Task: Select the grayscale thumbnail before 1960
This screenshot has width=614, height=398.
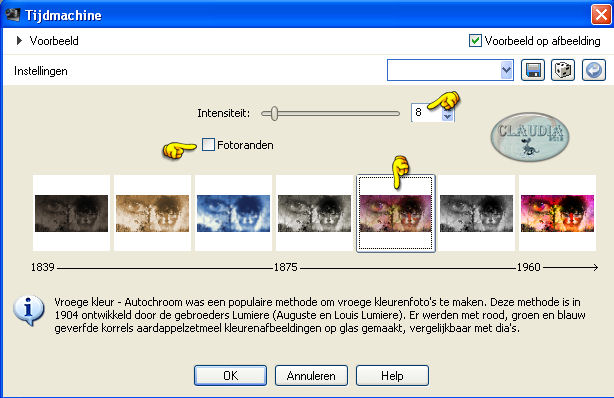Action: pyautogui.click(x=476, y=213)
